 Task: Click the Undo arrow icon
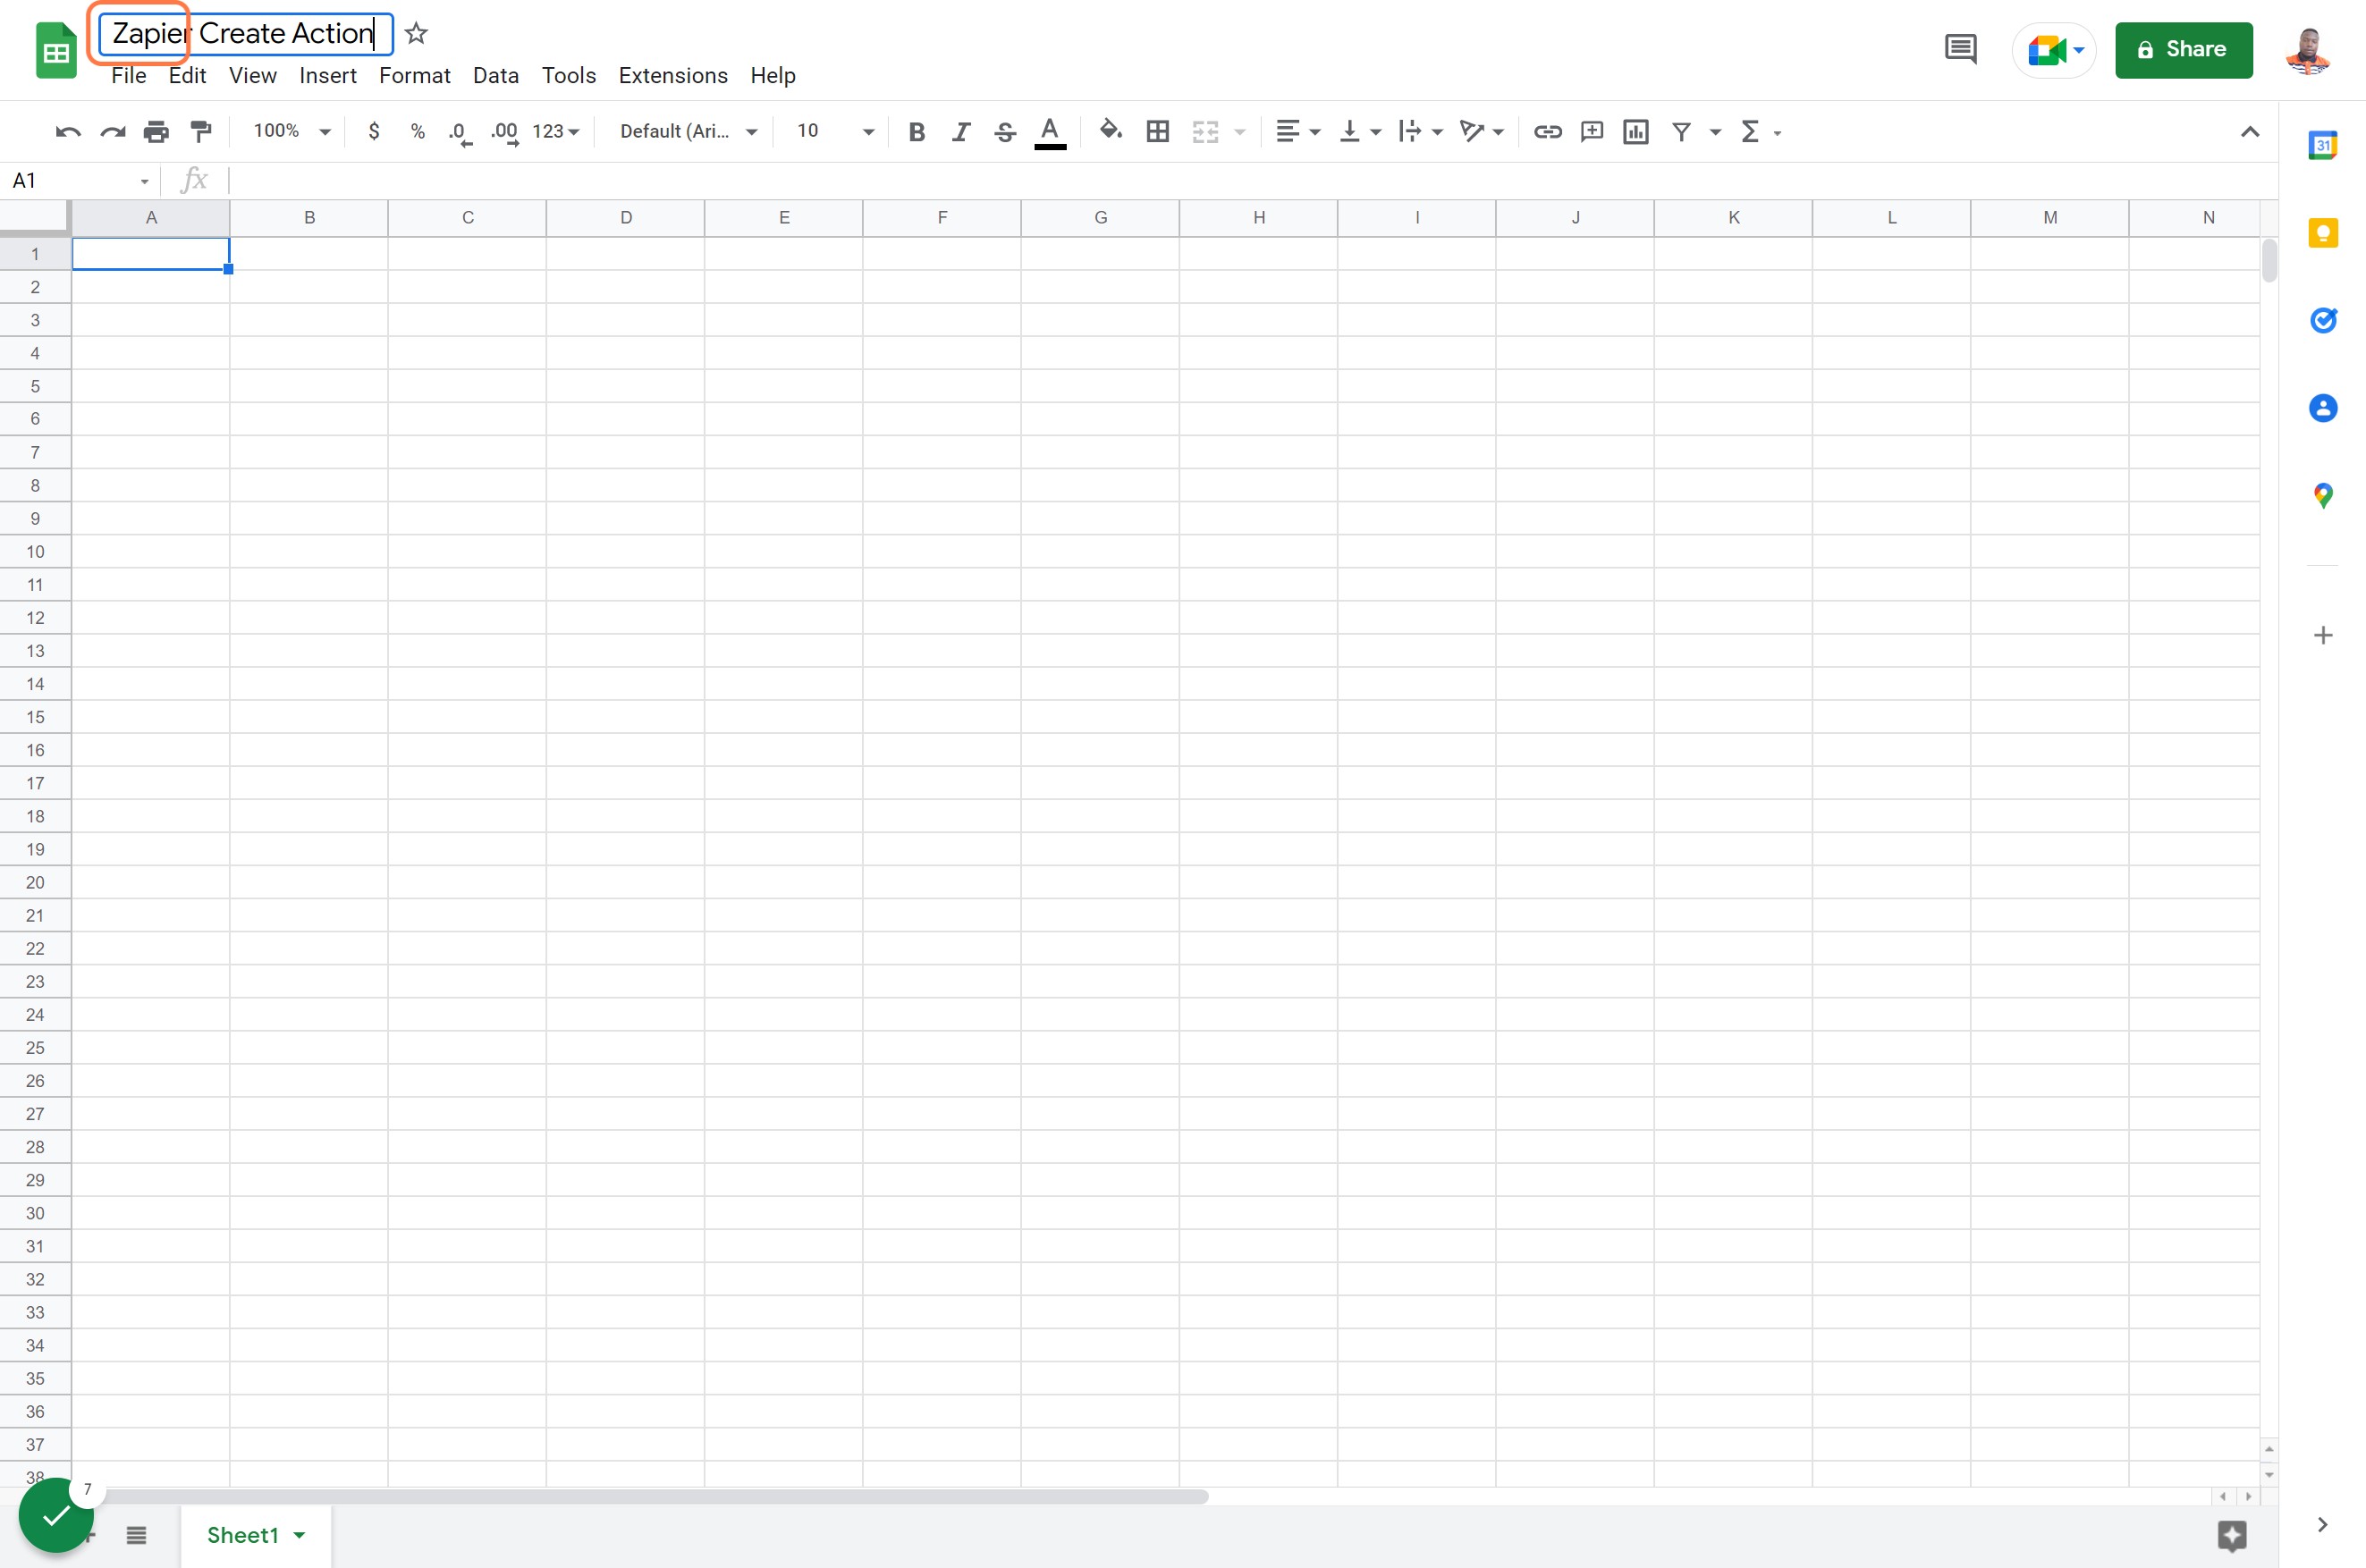68,131
